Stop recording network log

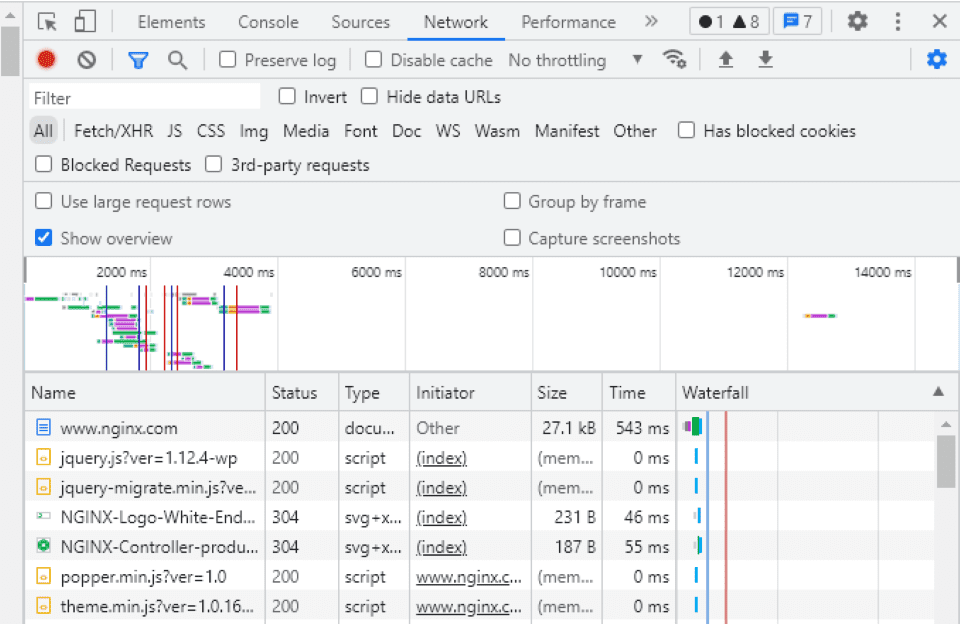47,59
